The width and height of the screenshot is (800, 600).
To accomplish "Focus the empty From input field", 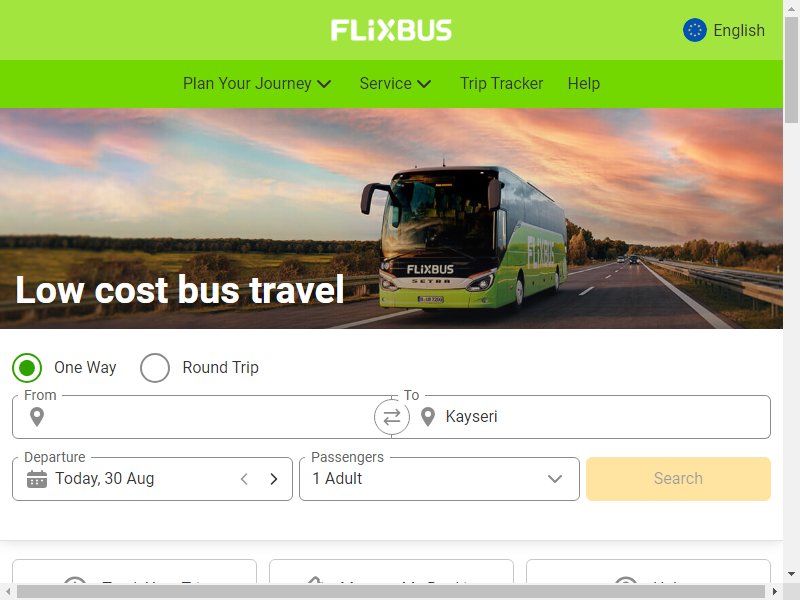I will pyautogui.click(x=202, y=417).
